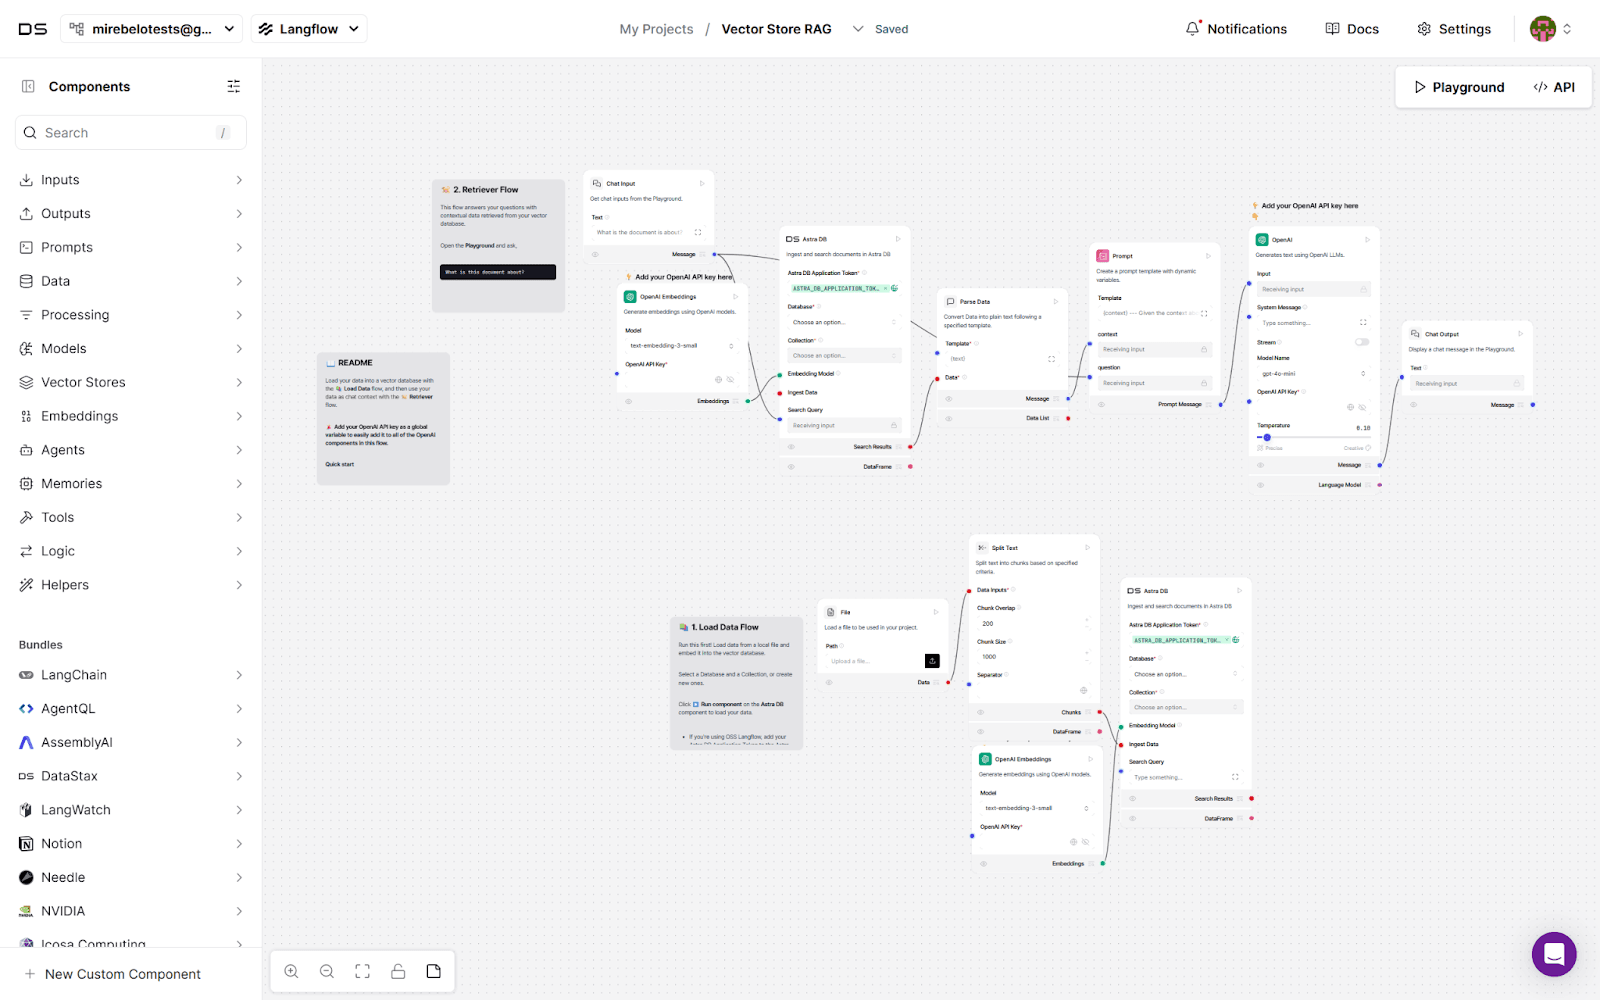1600x1000 pixels.
Task: Collapse the Components sidebar panel icon
Action: tap(28, 87)
